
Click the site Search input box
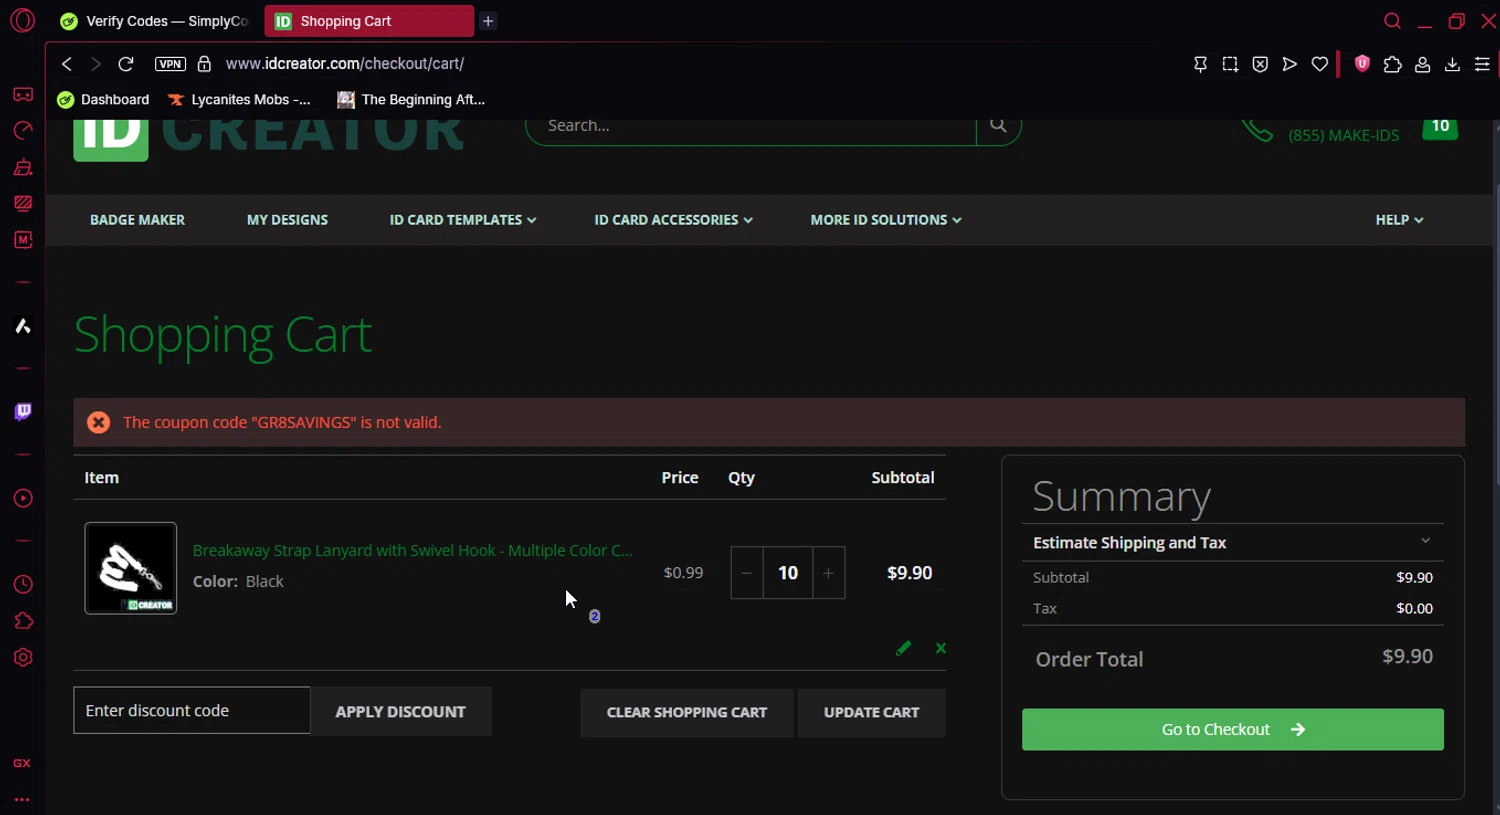(750, 127)
